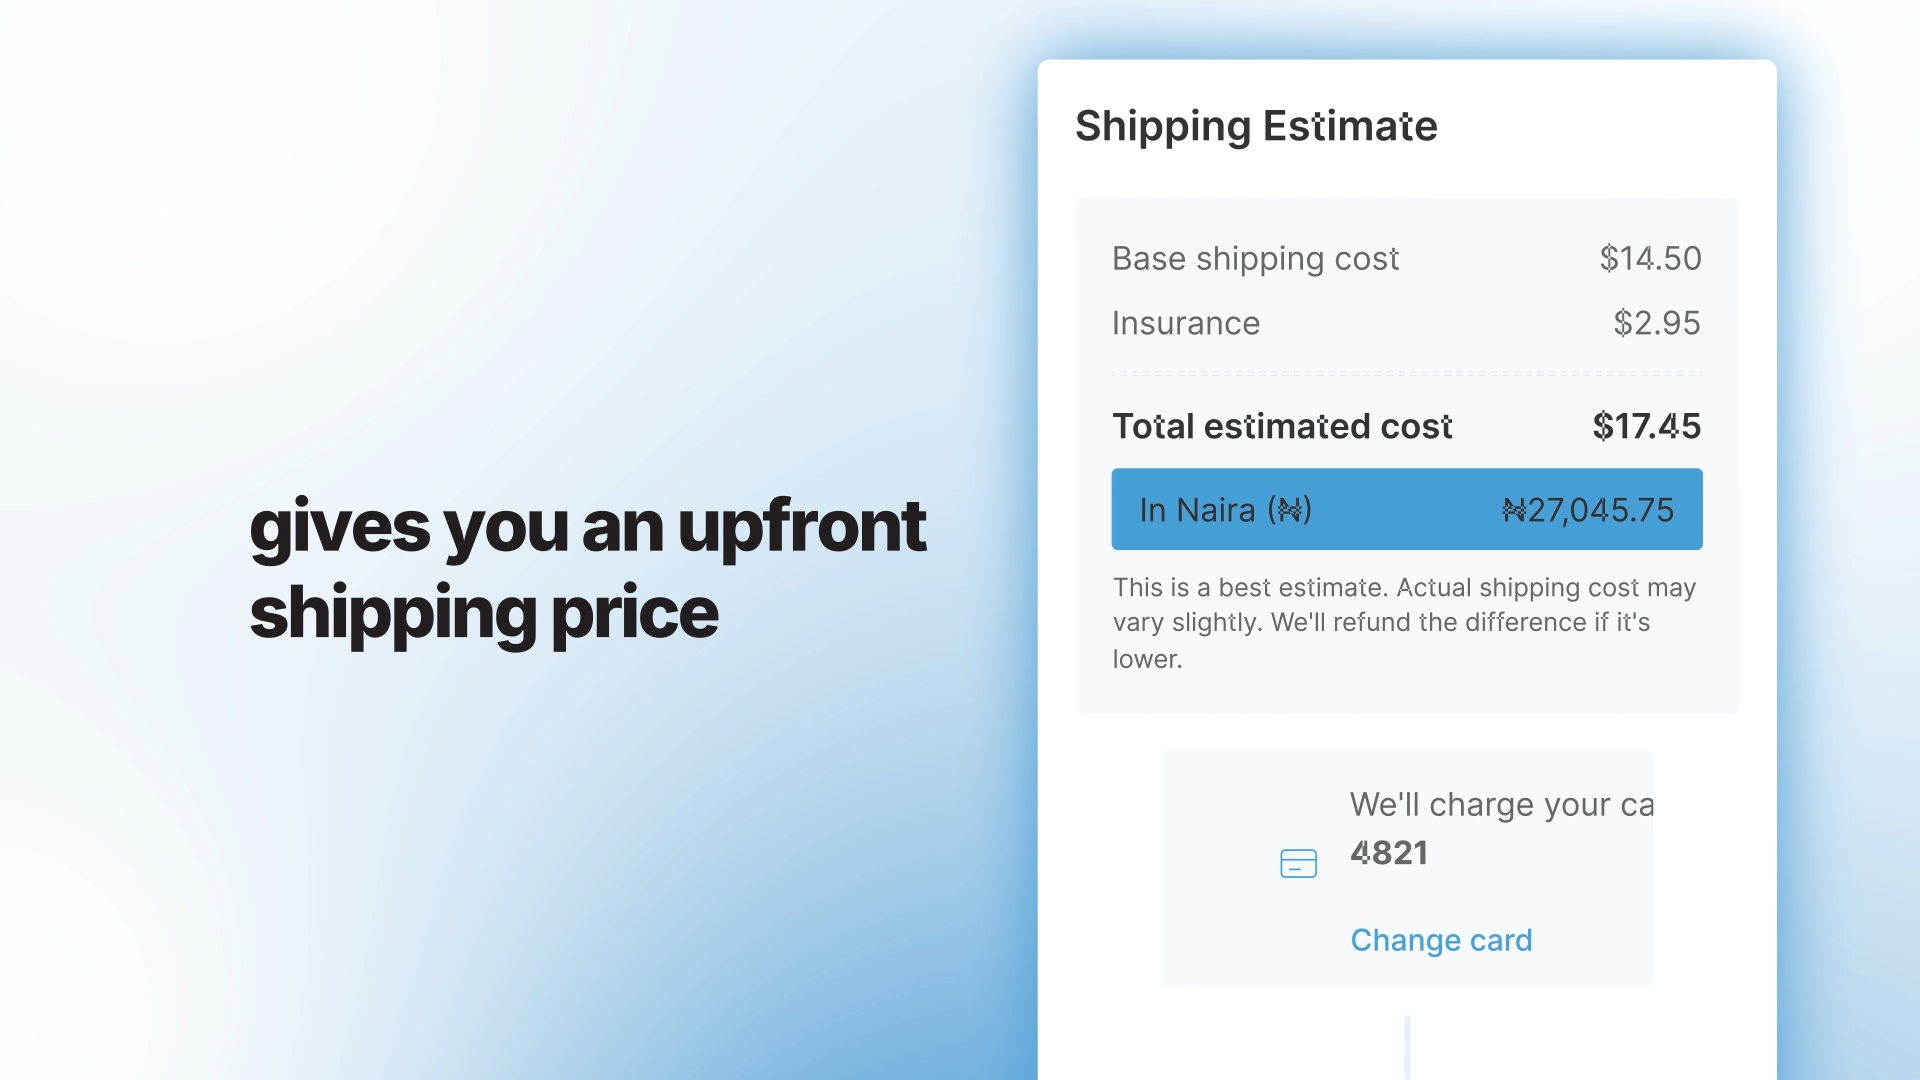Click the dashed divider above the total
The height and width of the screenshot is (1080, 1920).
coord(1406,374)
